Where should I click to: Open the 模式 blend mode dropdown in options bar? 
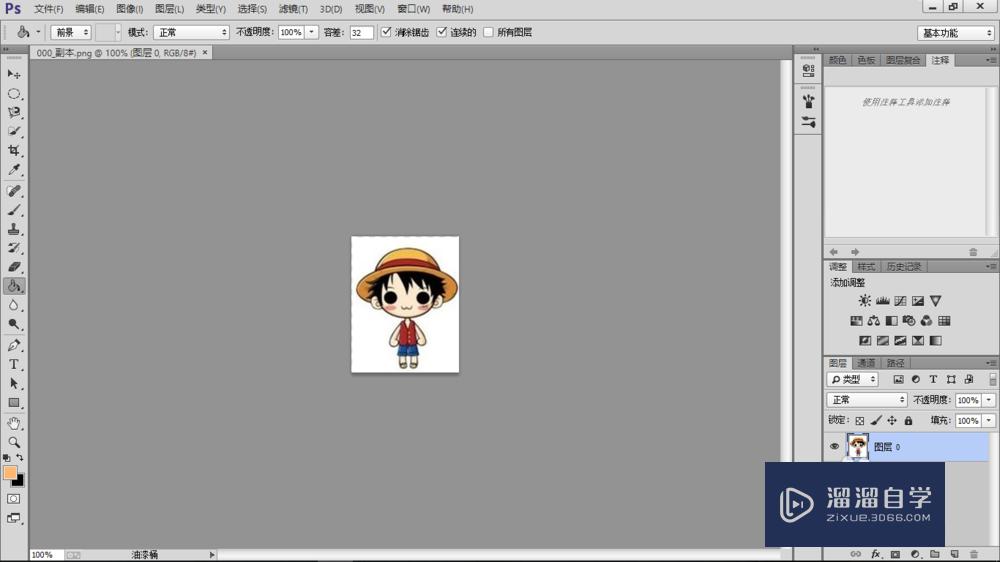(191, 32)
